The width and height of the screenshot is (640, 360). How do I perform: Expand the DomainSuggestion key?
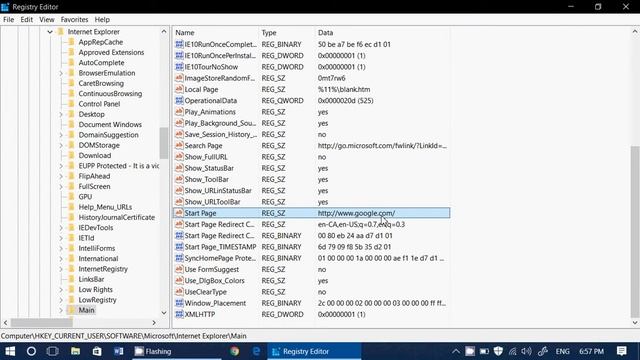coord(61,135)
